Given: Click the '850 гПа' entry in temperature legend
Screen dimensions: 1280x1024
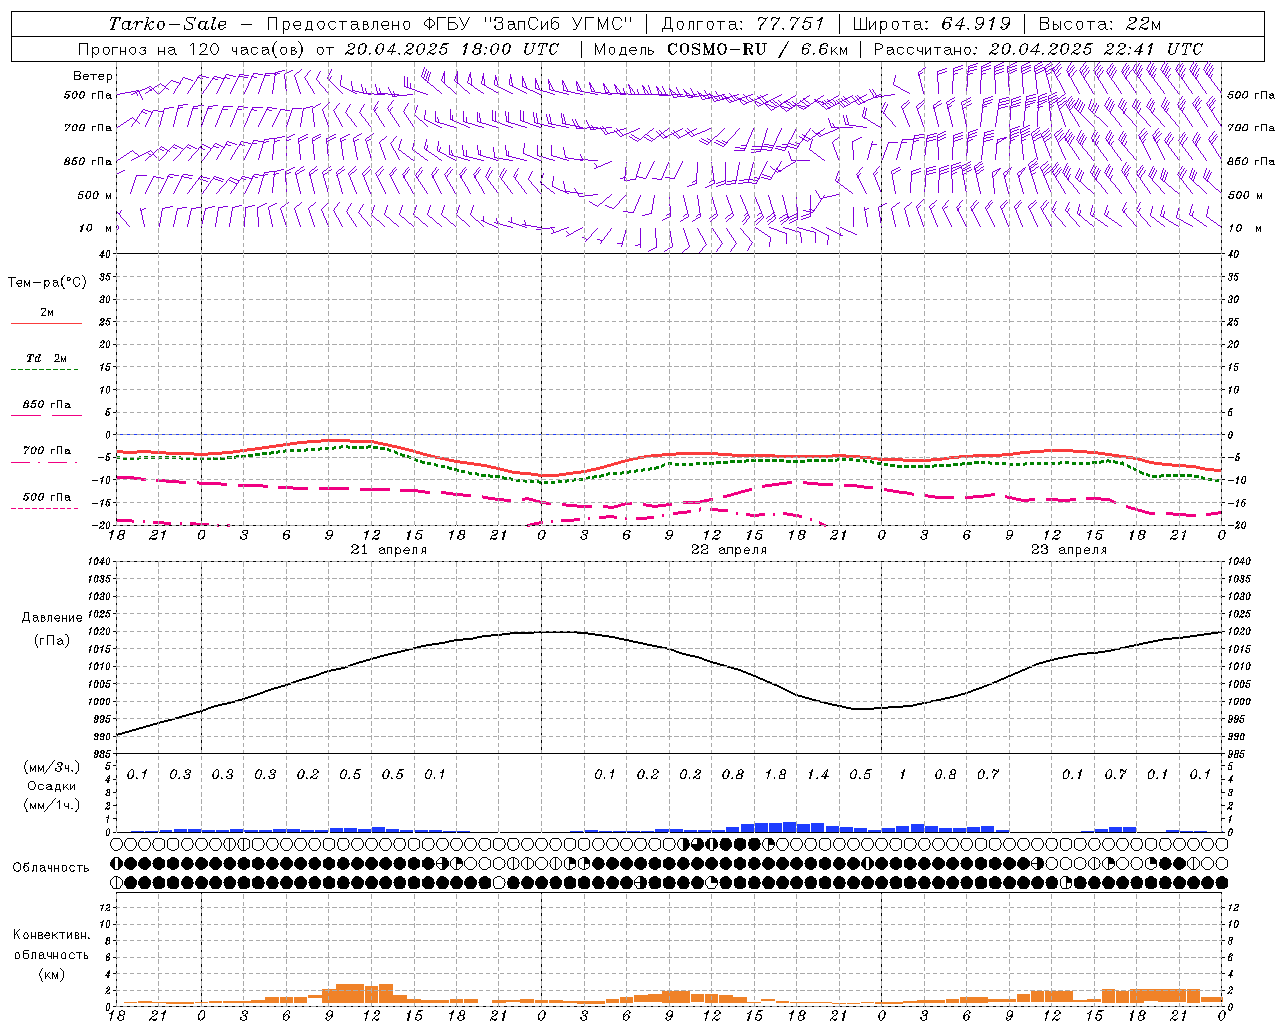Looking at the screenshot, I should click(47, 405).
